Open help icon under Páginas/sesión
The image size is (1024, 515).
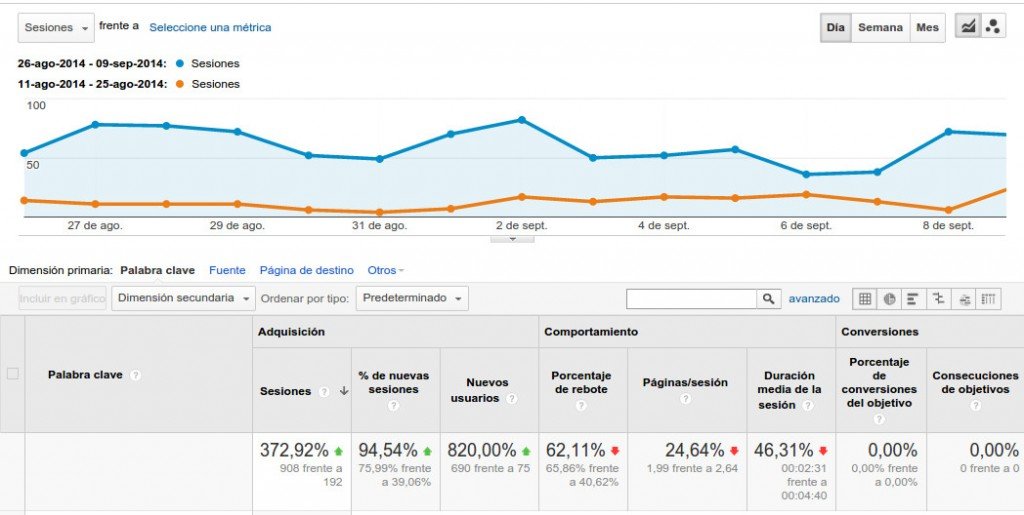point(686,398)
